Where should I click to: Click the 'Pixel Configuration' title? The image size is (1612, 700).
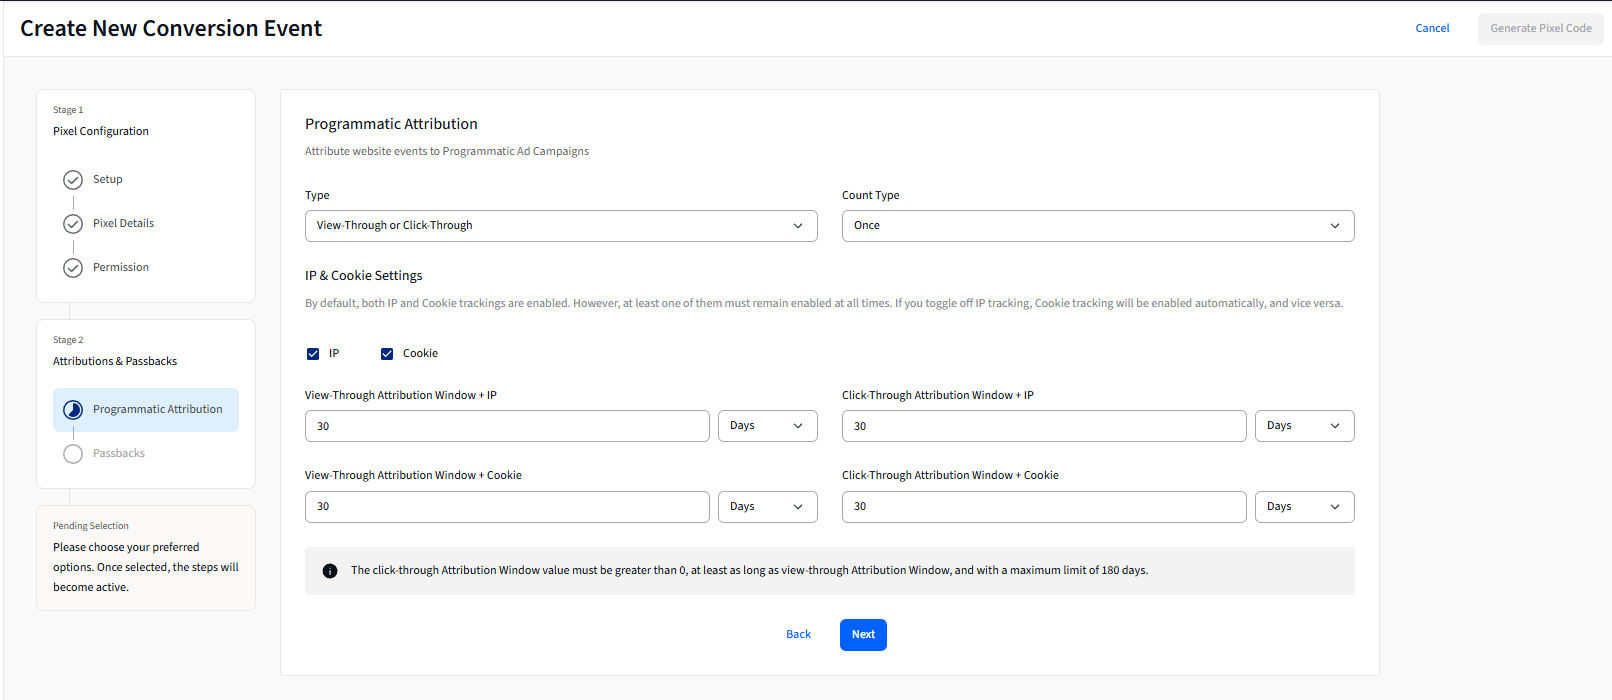pyautogui.click(x=101, y=131)
